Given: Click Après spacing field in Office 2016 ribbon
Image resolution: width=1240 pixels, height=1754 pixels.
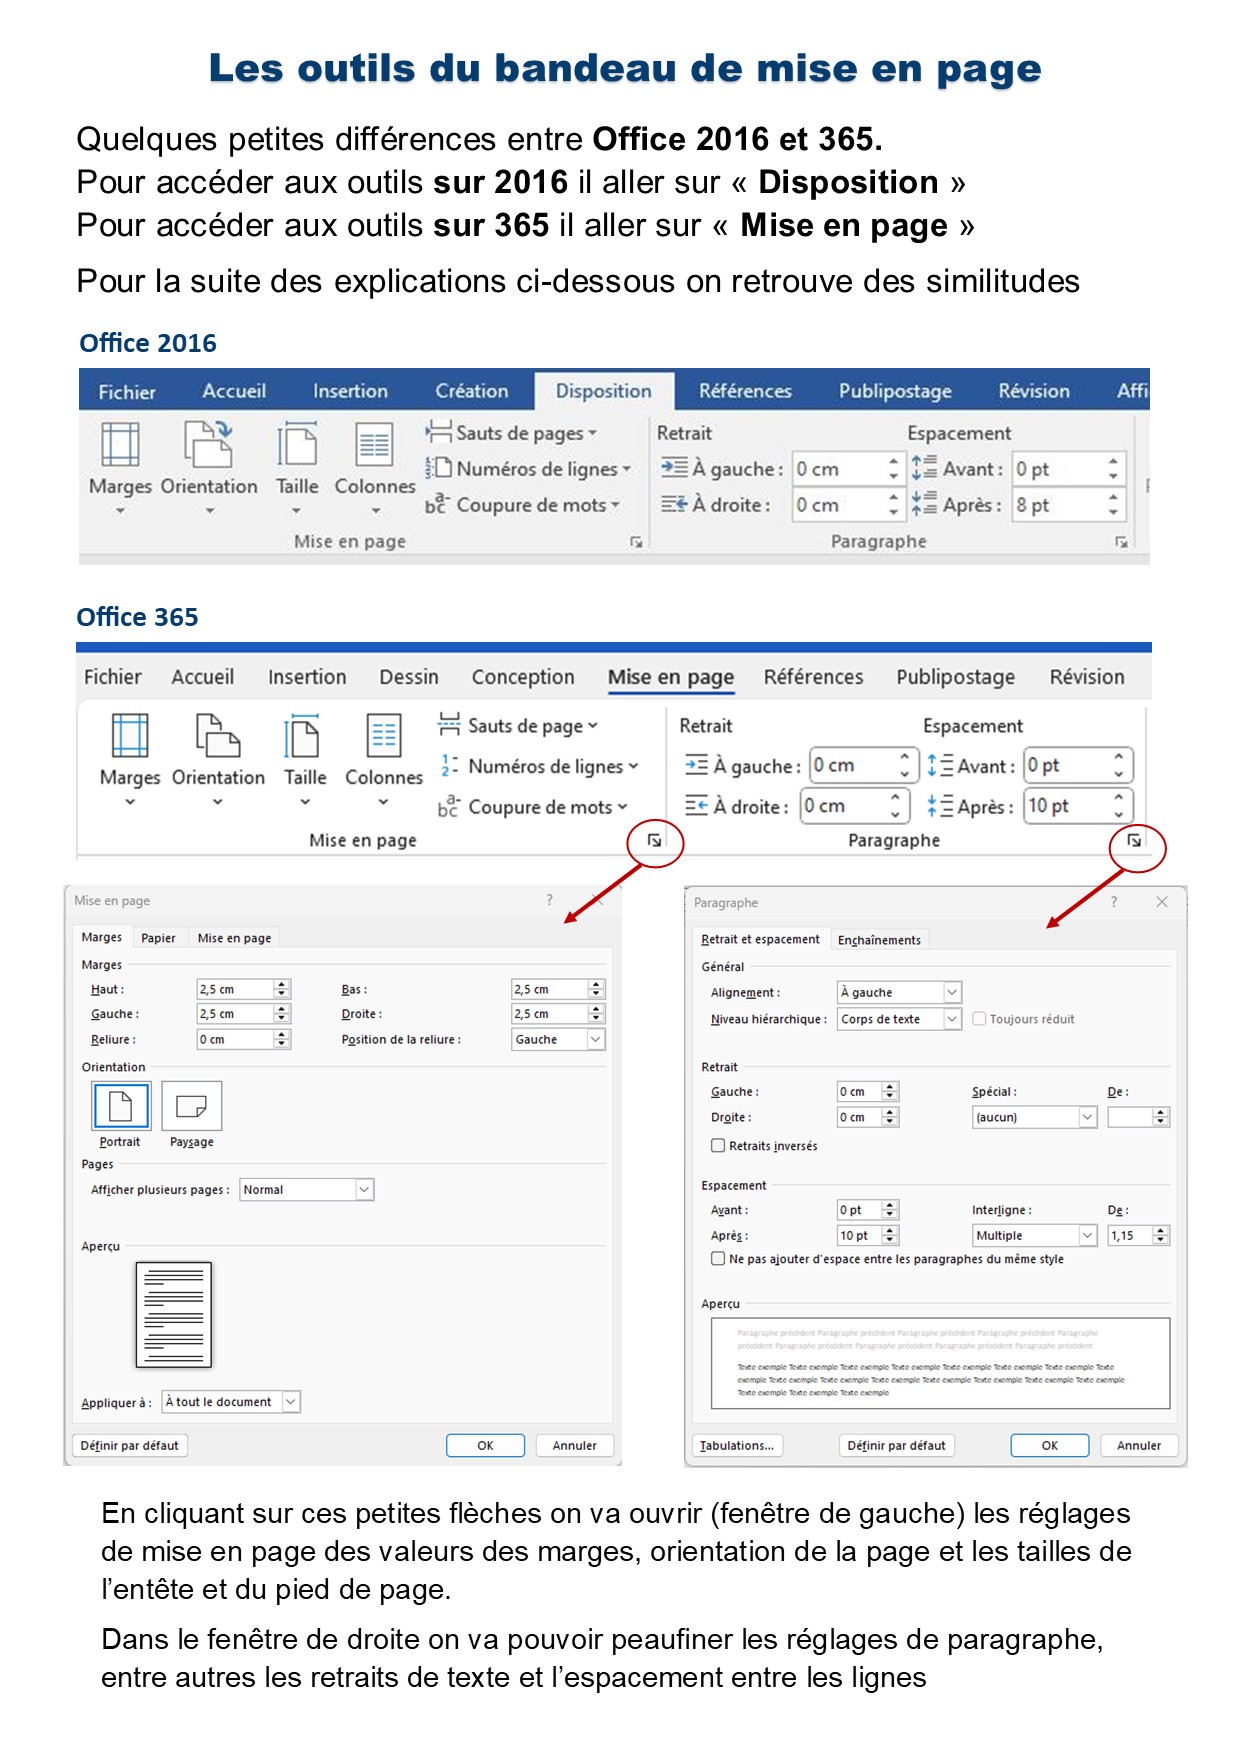Looking at the screenshot, I should pos(1070,505).
